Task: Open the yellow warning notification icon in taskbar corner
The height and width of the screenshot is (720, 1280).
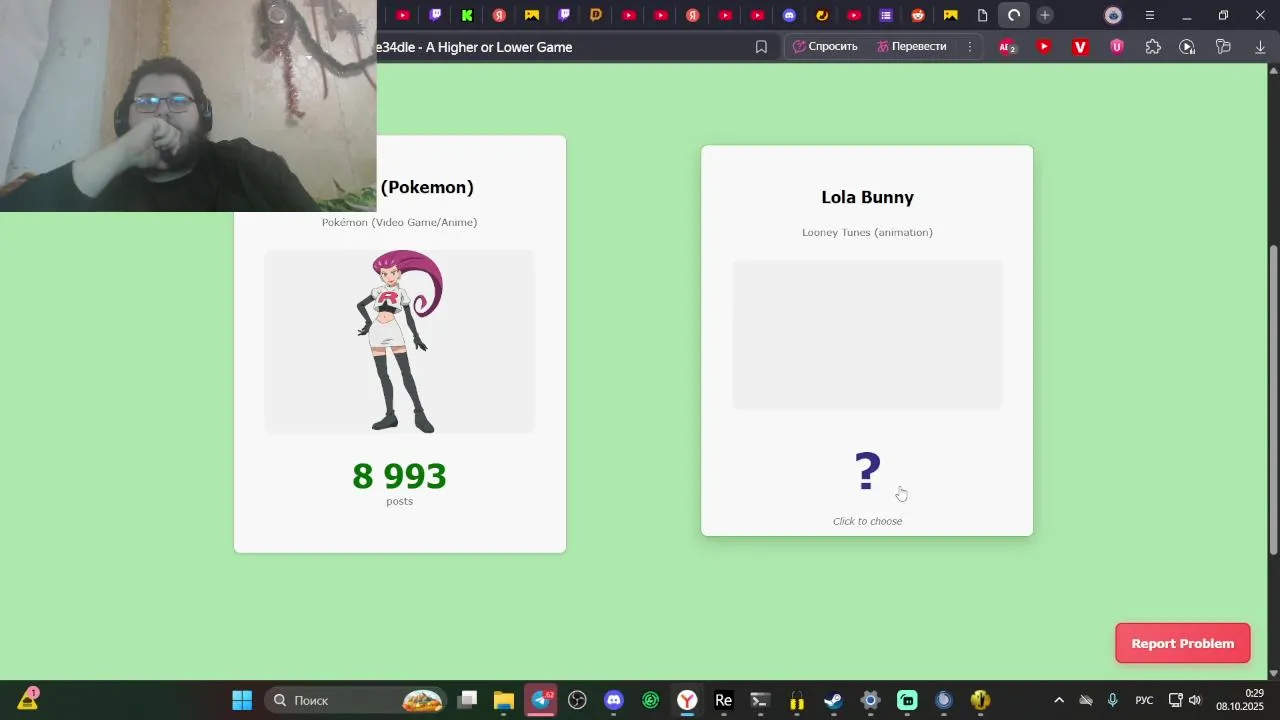Action: pos(28,698)
